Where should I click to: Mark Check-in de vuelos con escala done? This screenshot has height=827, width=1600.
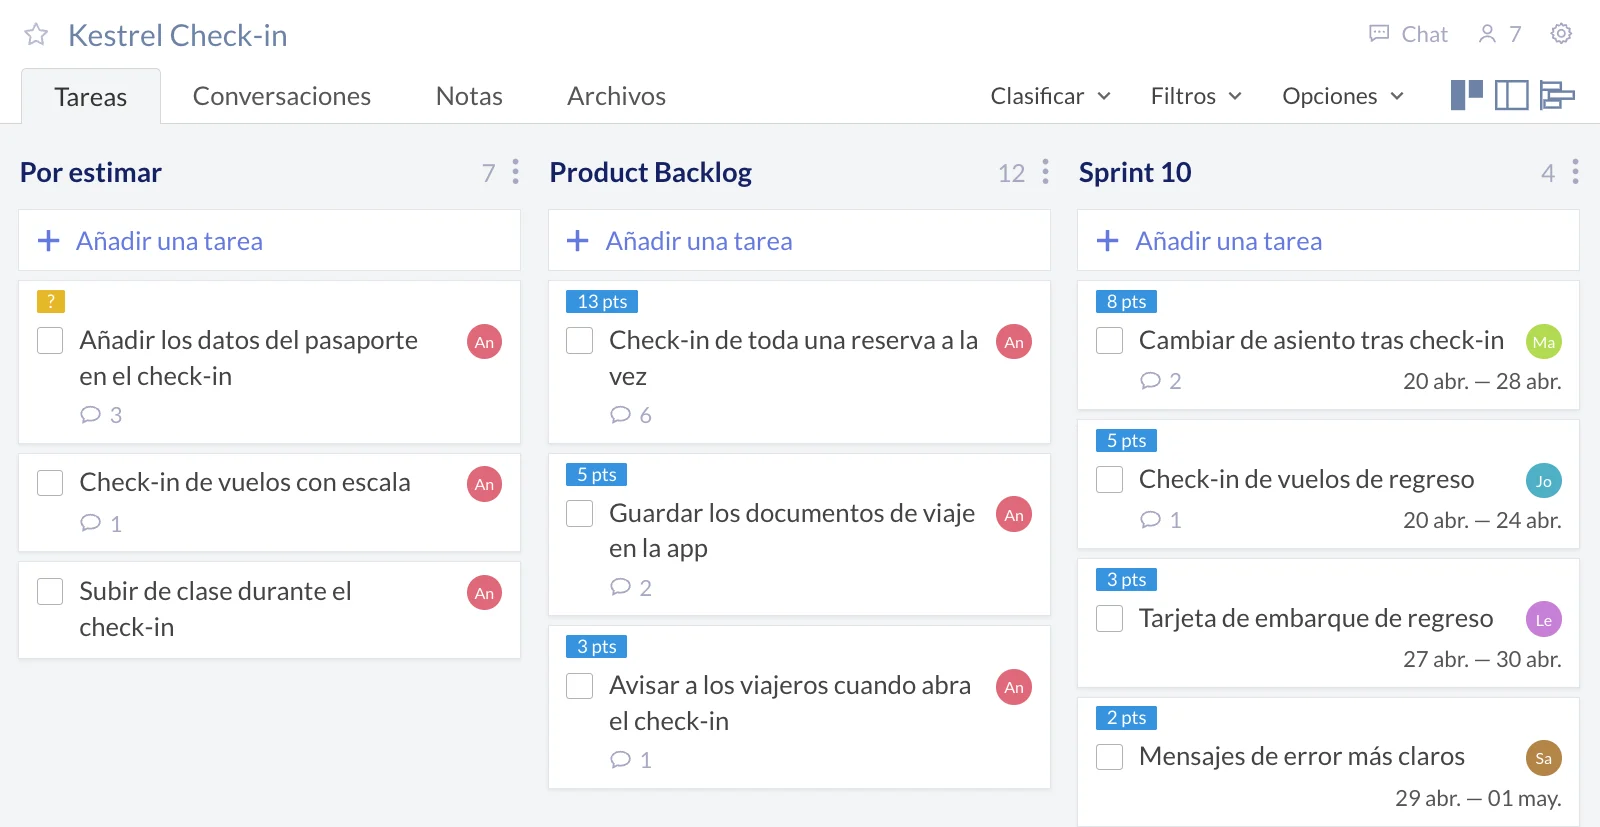(x=50, y=483)
